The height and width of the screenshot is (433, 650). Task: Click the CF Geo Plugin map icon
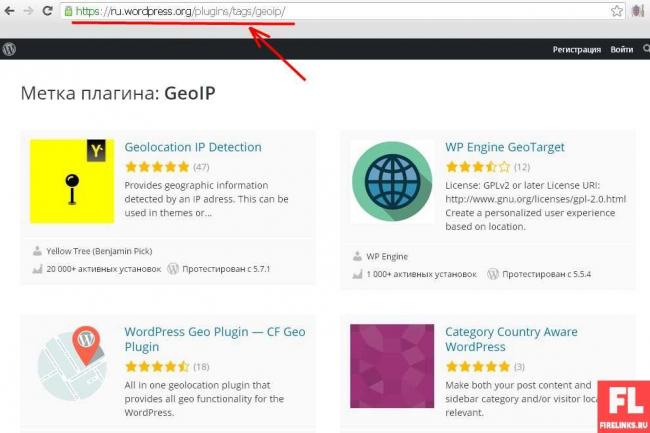tap(72, 366)
